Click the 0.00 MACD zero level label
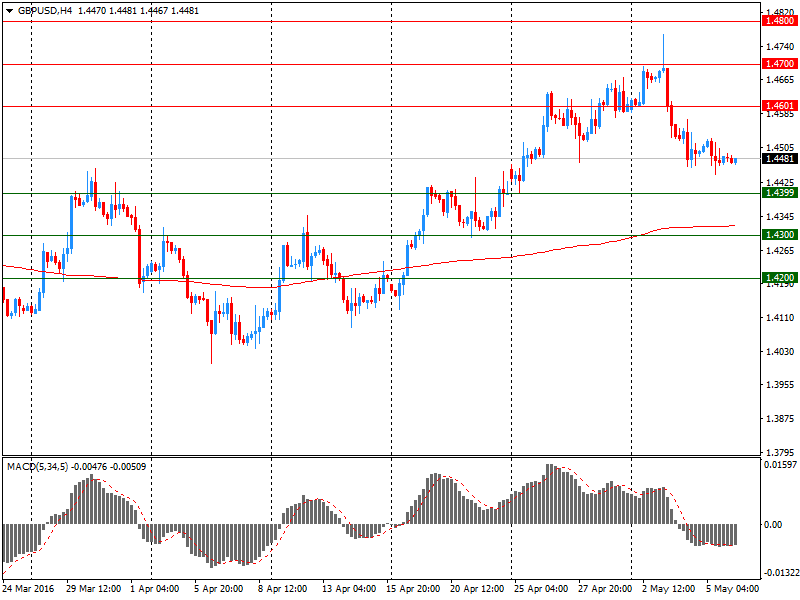This screenshot has width=800, height=600. (x=773, y=524)
